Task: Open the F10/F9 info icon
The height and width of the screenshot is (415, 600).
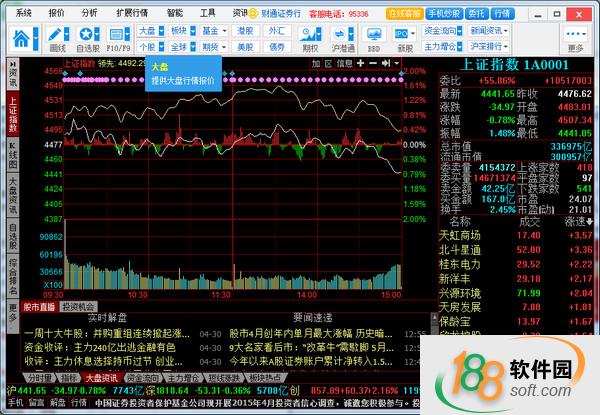Action: [115, 34]
